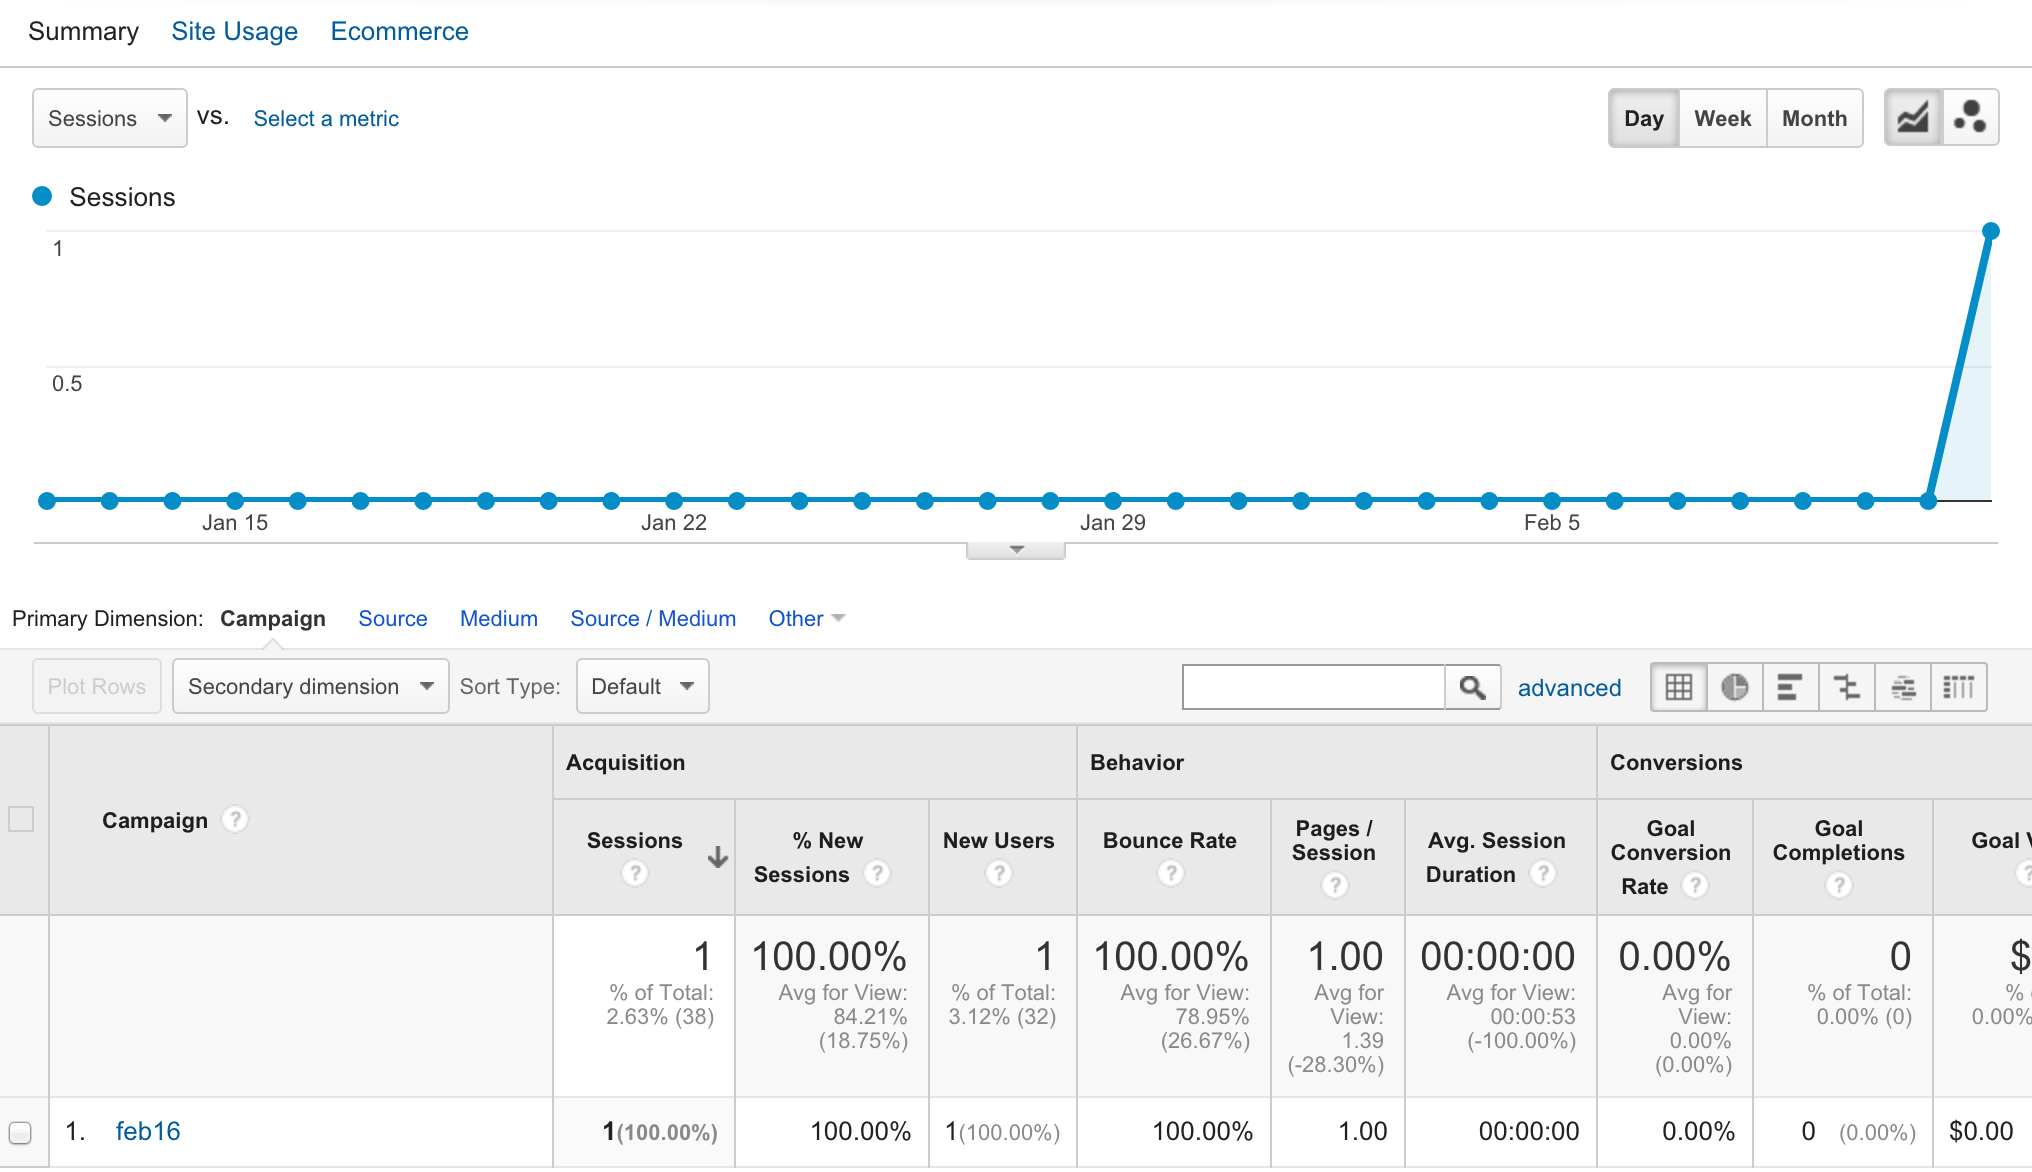This screenshot has width=2032, height=1172.
Task: Click the table search magnifier button
Action: coord(1472,687)
